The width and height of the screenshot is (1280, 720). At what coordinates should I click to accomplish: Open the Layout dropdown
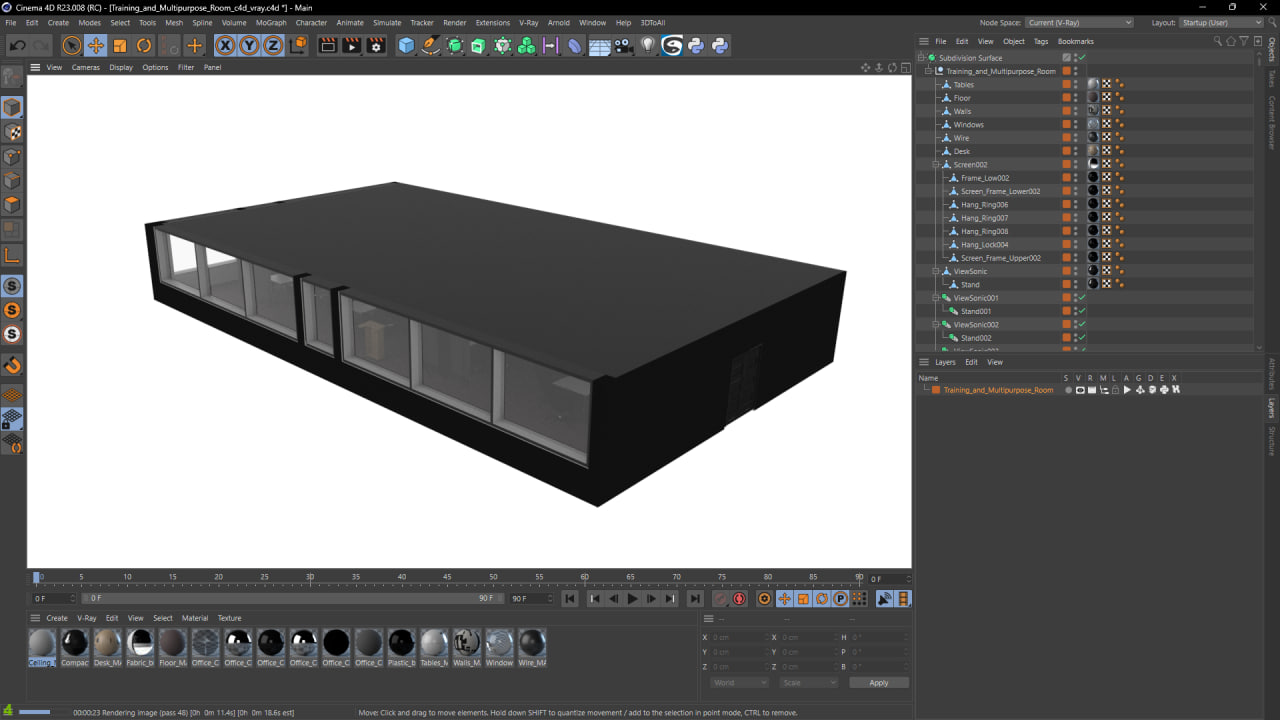tap(1221, 22)
